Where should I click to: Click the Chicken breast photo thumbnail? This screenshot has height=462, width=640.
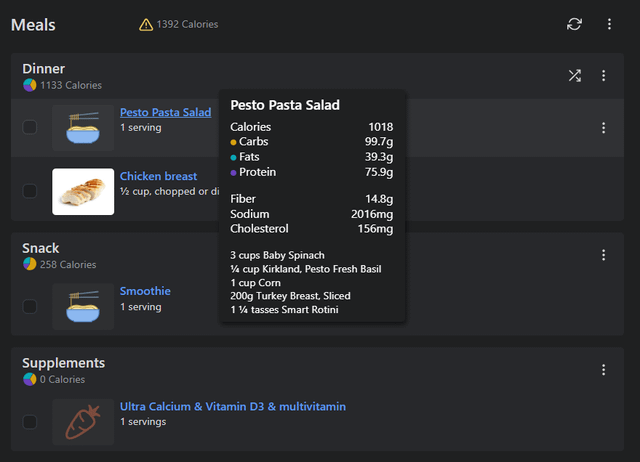[x=83, y=191]
